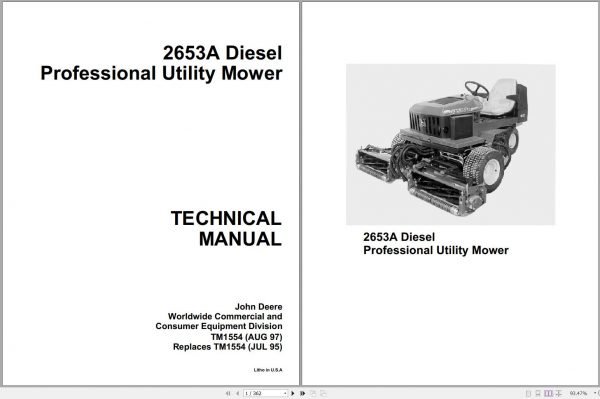Click the zoom percentage field
600x399 pixels.
tap(578, 393)
